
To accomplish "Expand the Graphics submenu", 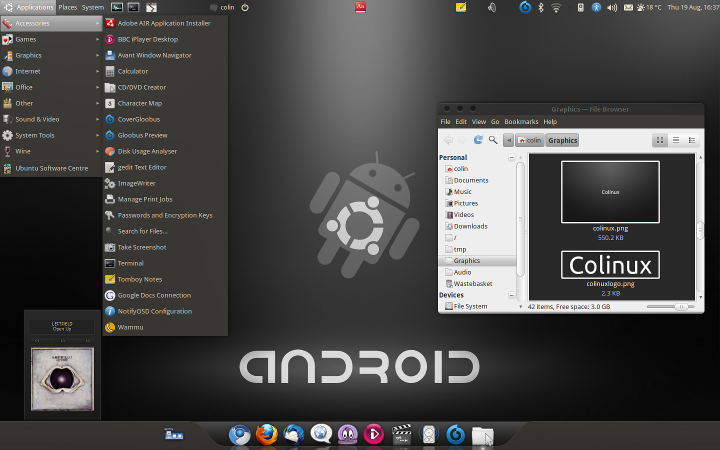I will point(51,56).
